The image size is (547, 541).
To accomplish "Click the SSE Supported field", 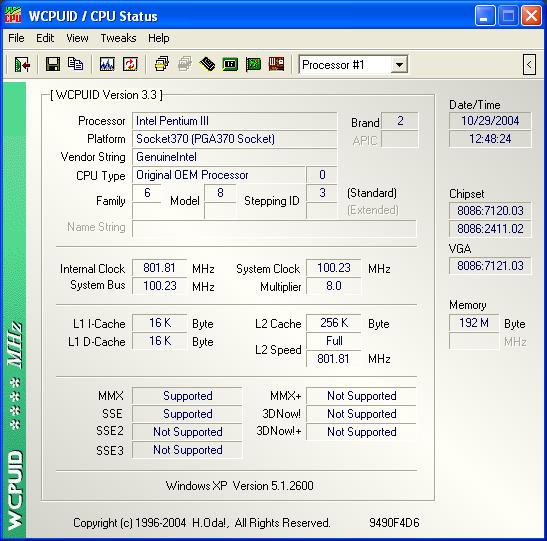I will click(187, 414).
